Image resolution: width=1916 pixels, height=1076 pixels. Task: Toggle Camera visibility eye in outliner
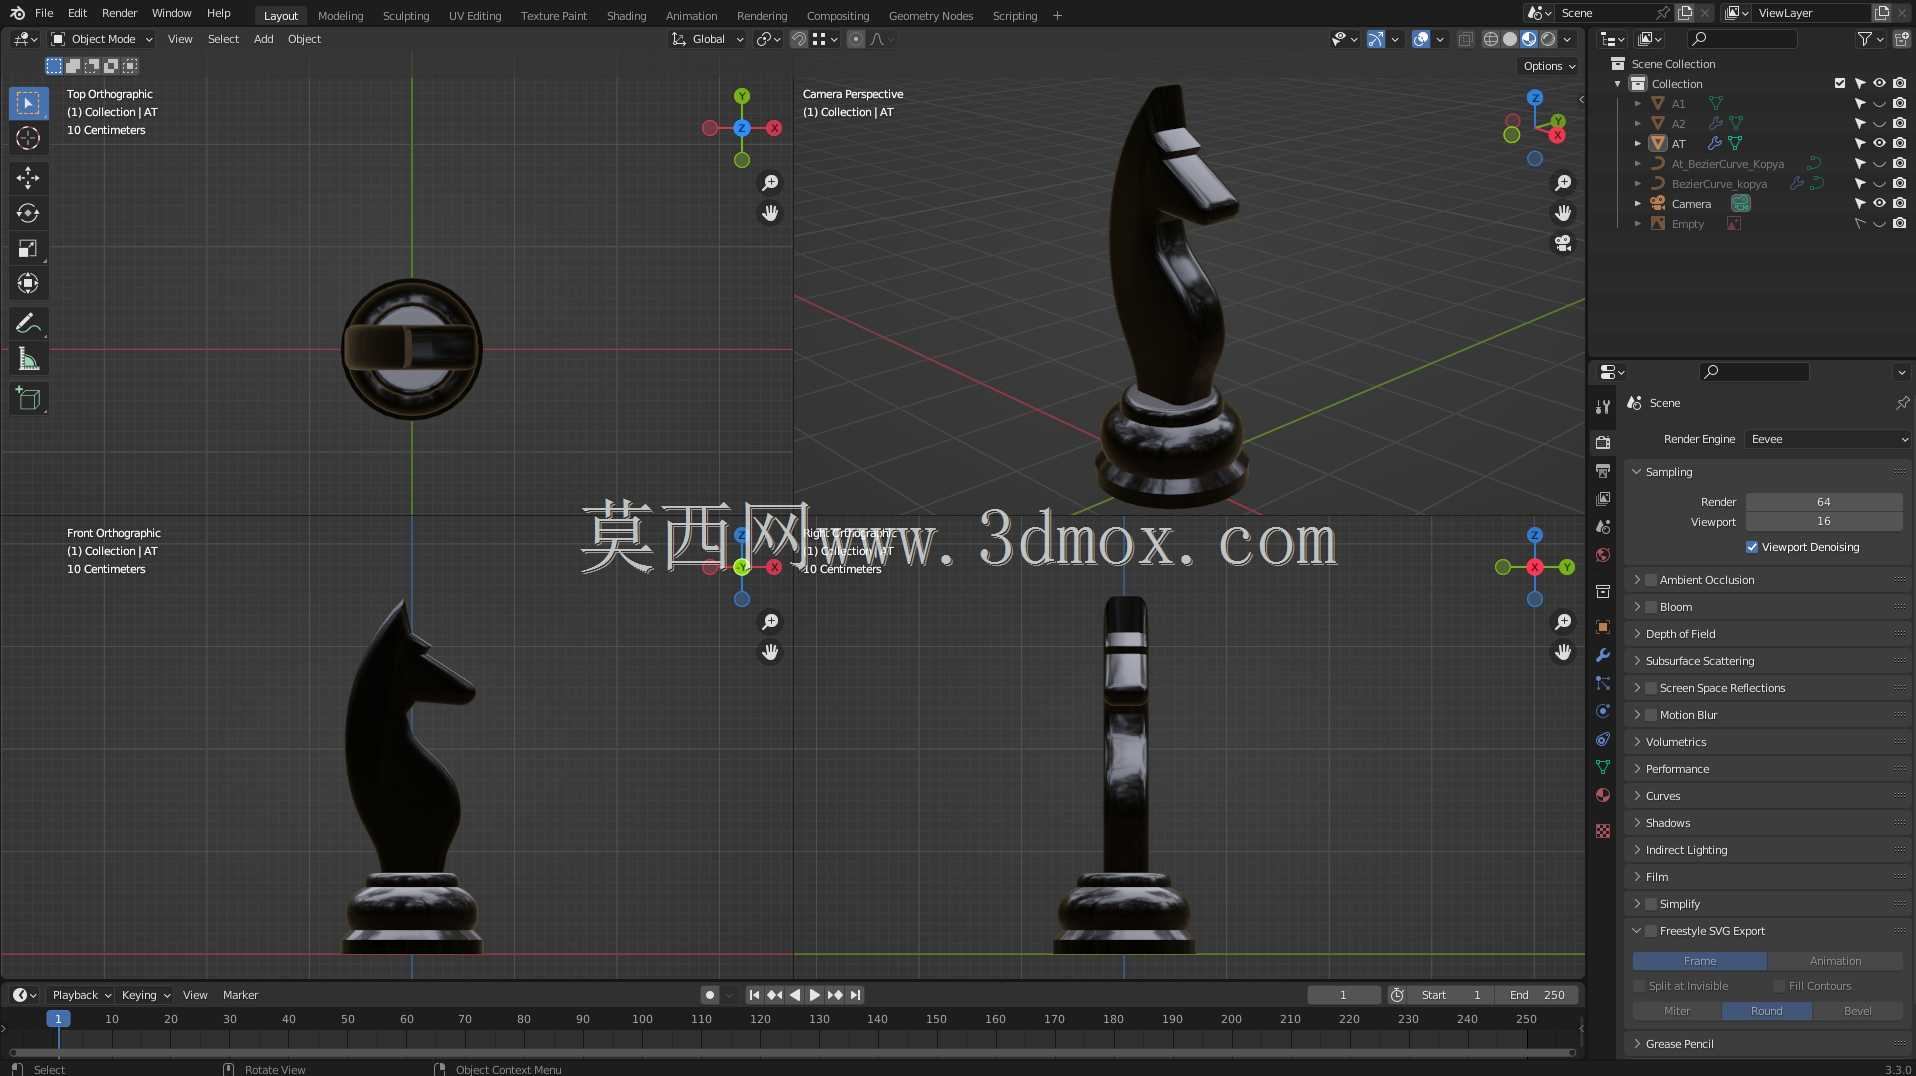tap(1879, 203)
